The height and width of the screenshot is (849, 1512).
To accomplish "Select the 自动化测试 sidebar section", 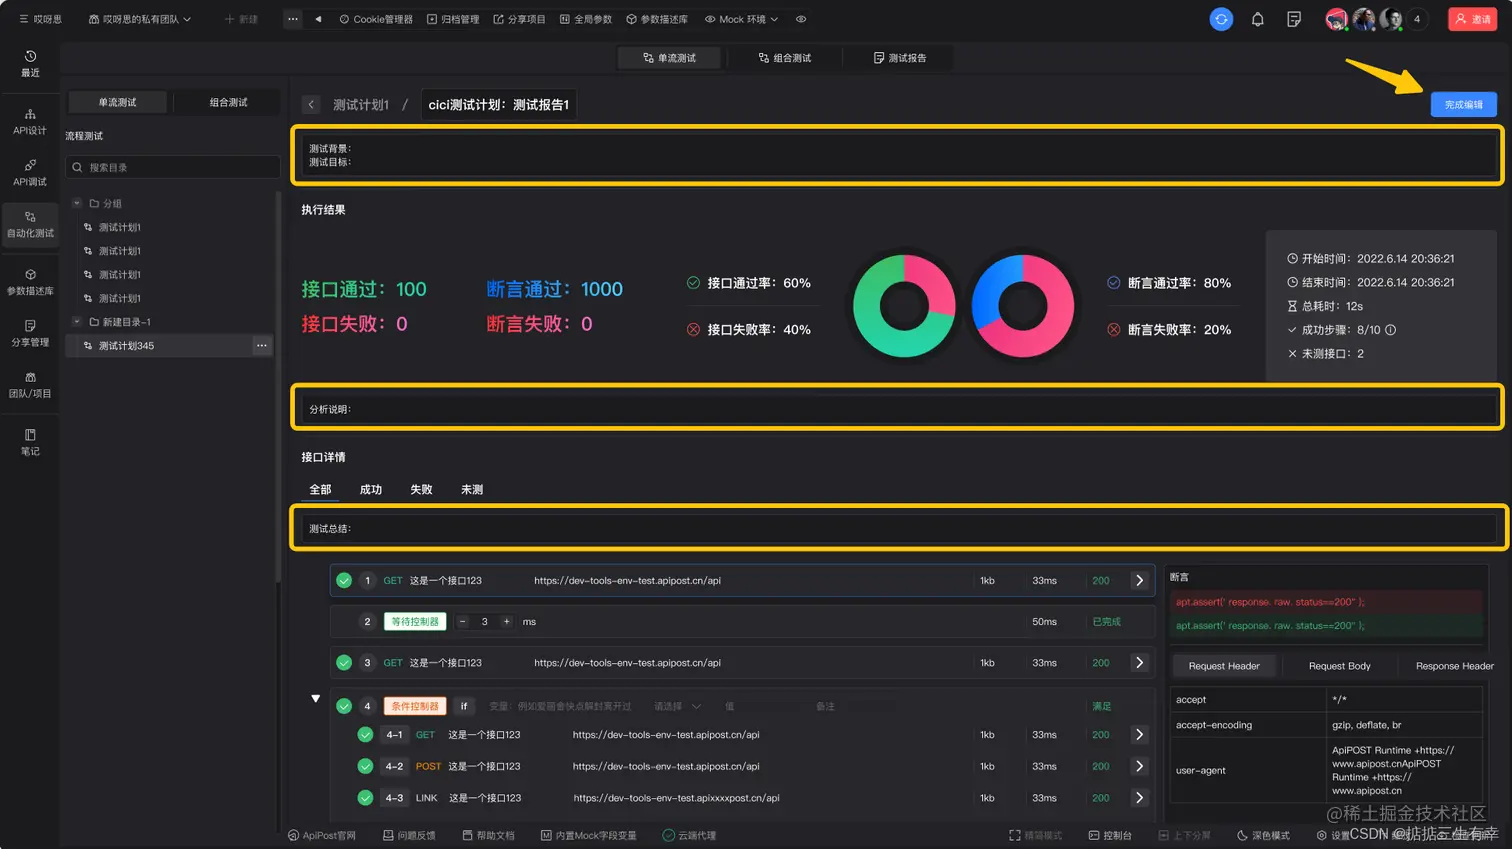I will [x=30, y=225].
